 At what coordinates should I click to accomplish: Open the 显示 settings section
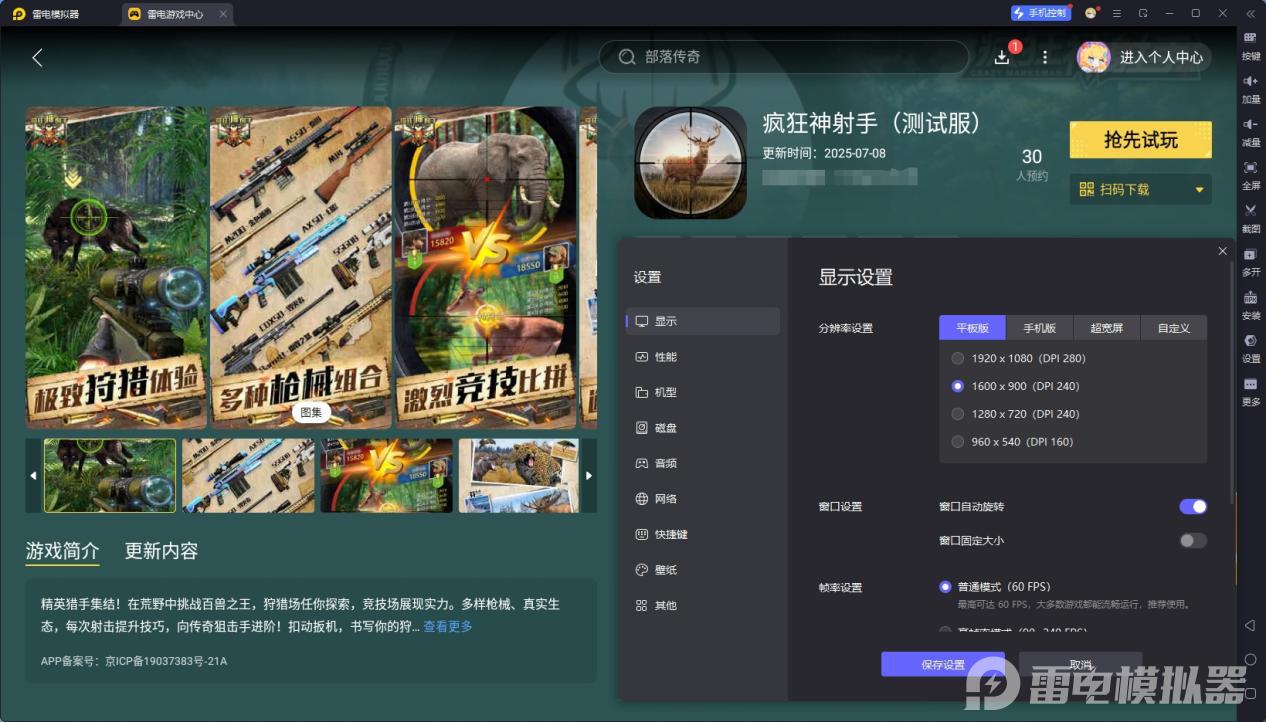pos(703,321)
